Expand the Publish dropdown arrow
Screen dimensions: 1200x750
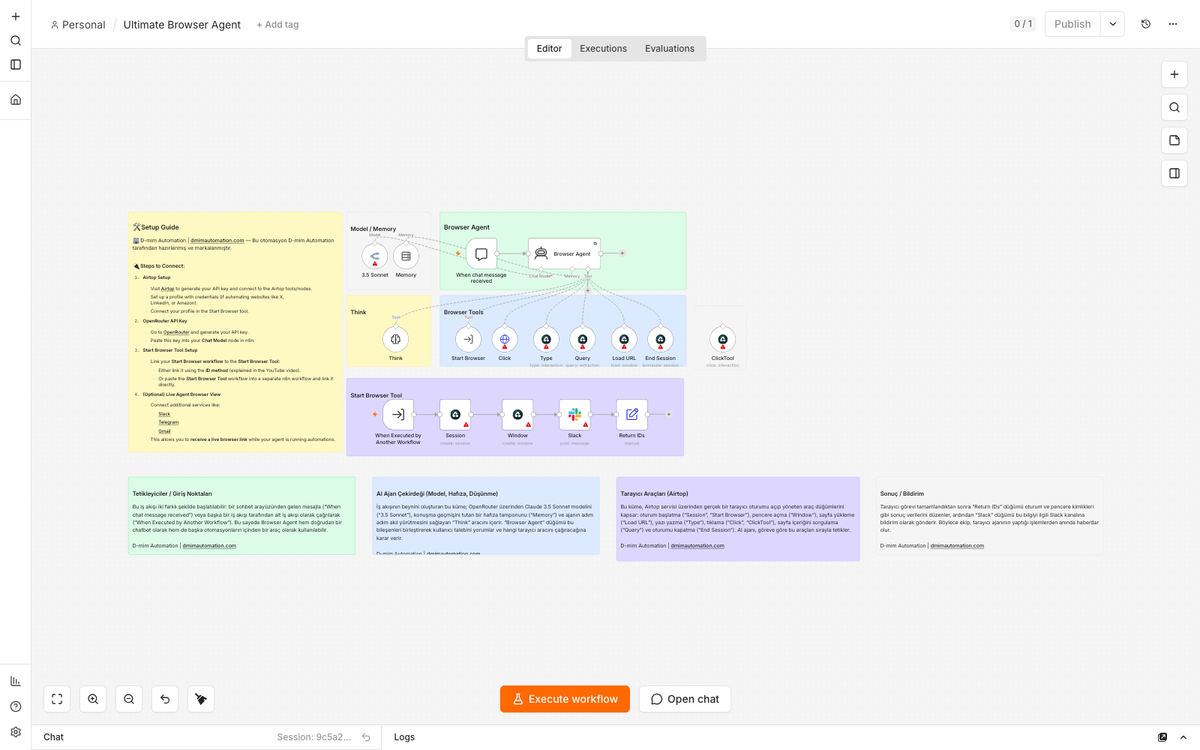pos(1113,24)
